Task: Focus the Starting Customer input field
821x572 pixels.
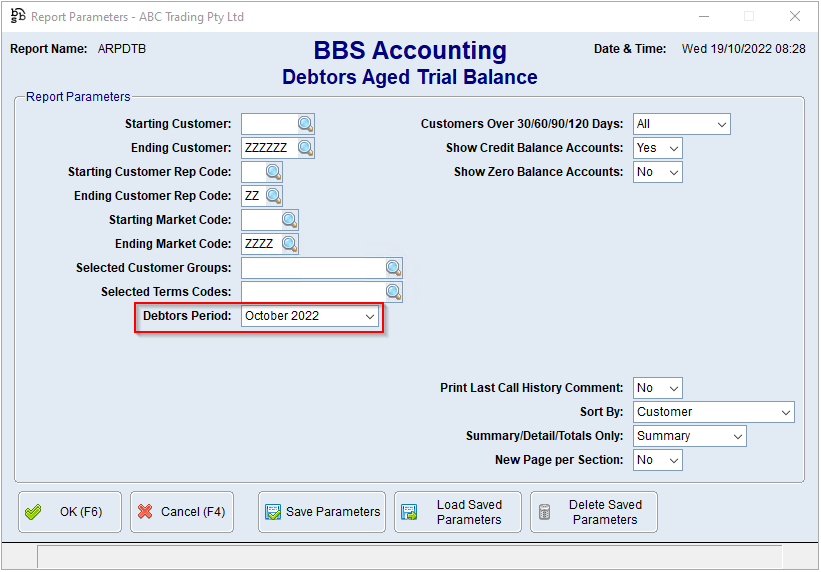Action: point(270,124)
